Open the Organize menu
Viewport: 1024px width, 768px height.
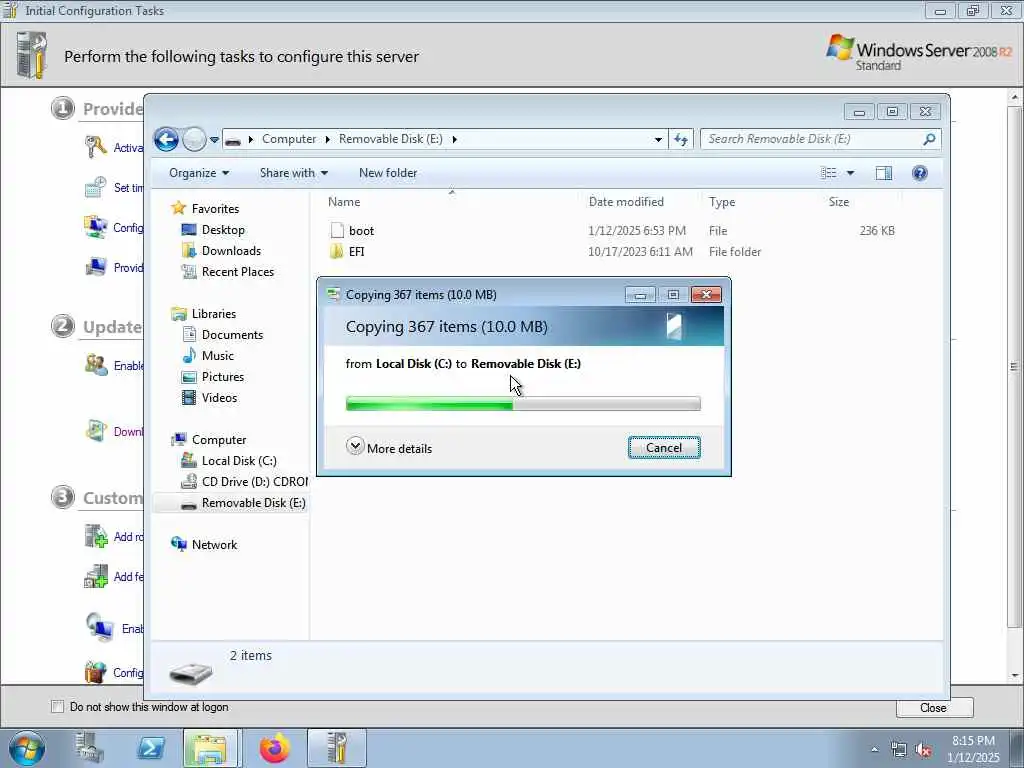199,173
